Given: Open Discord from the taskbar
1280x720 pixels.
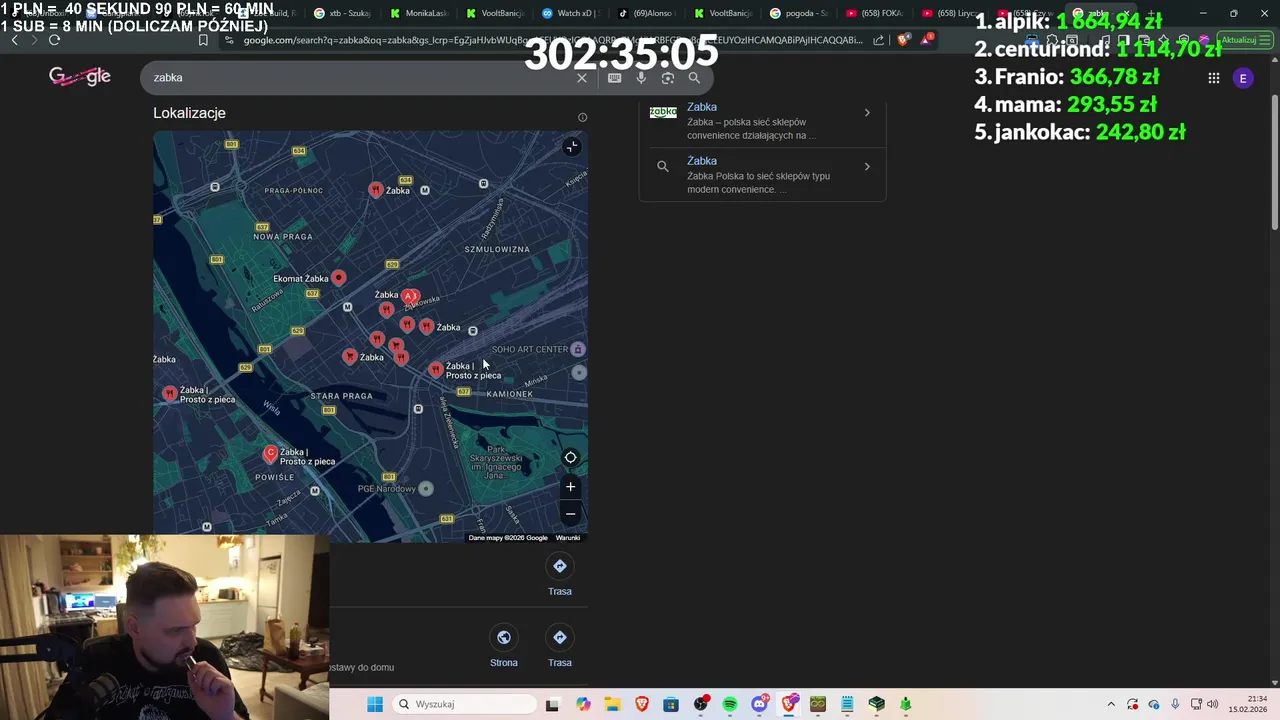Looking at the screenshot, I should tap(759, 704).
